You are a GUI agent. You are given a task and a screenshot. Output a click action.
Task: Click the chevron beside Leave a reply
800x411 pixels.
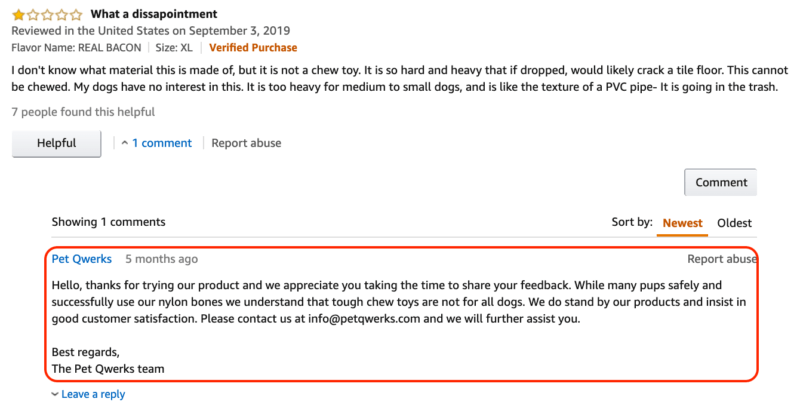(x=55, y=395)
